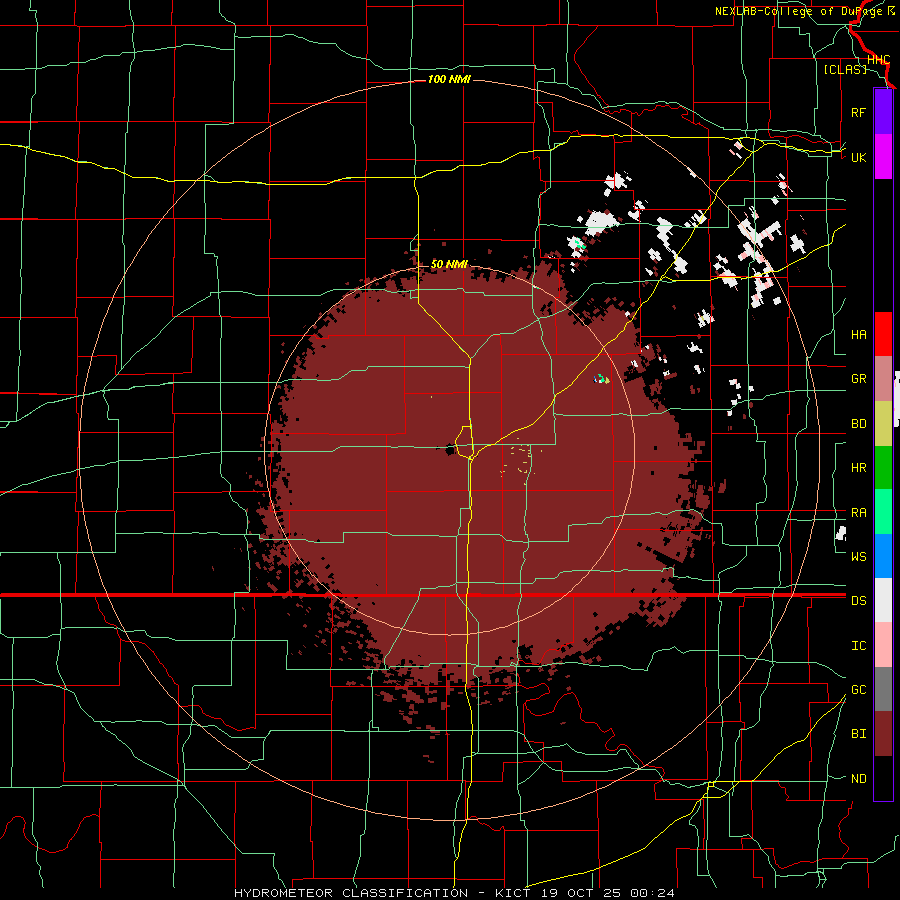Image resolution: width=900 pixels, height=900 pixels.
Task: Click the 'WS' legend label
Action: click(858, 557)
